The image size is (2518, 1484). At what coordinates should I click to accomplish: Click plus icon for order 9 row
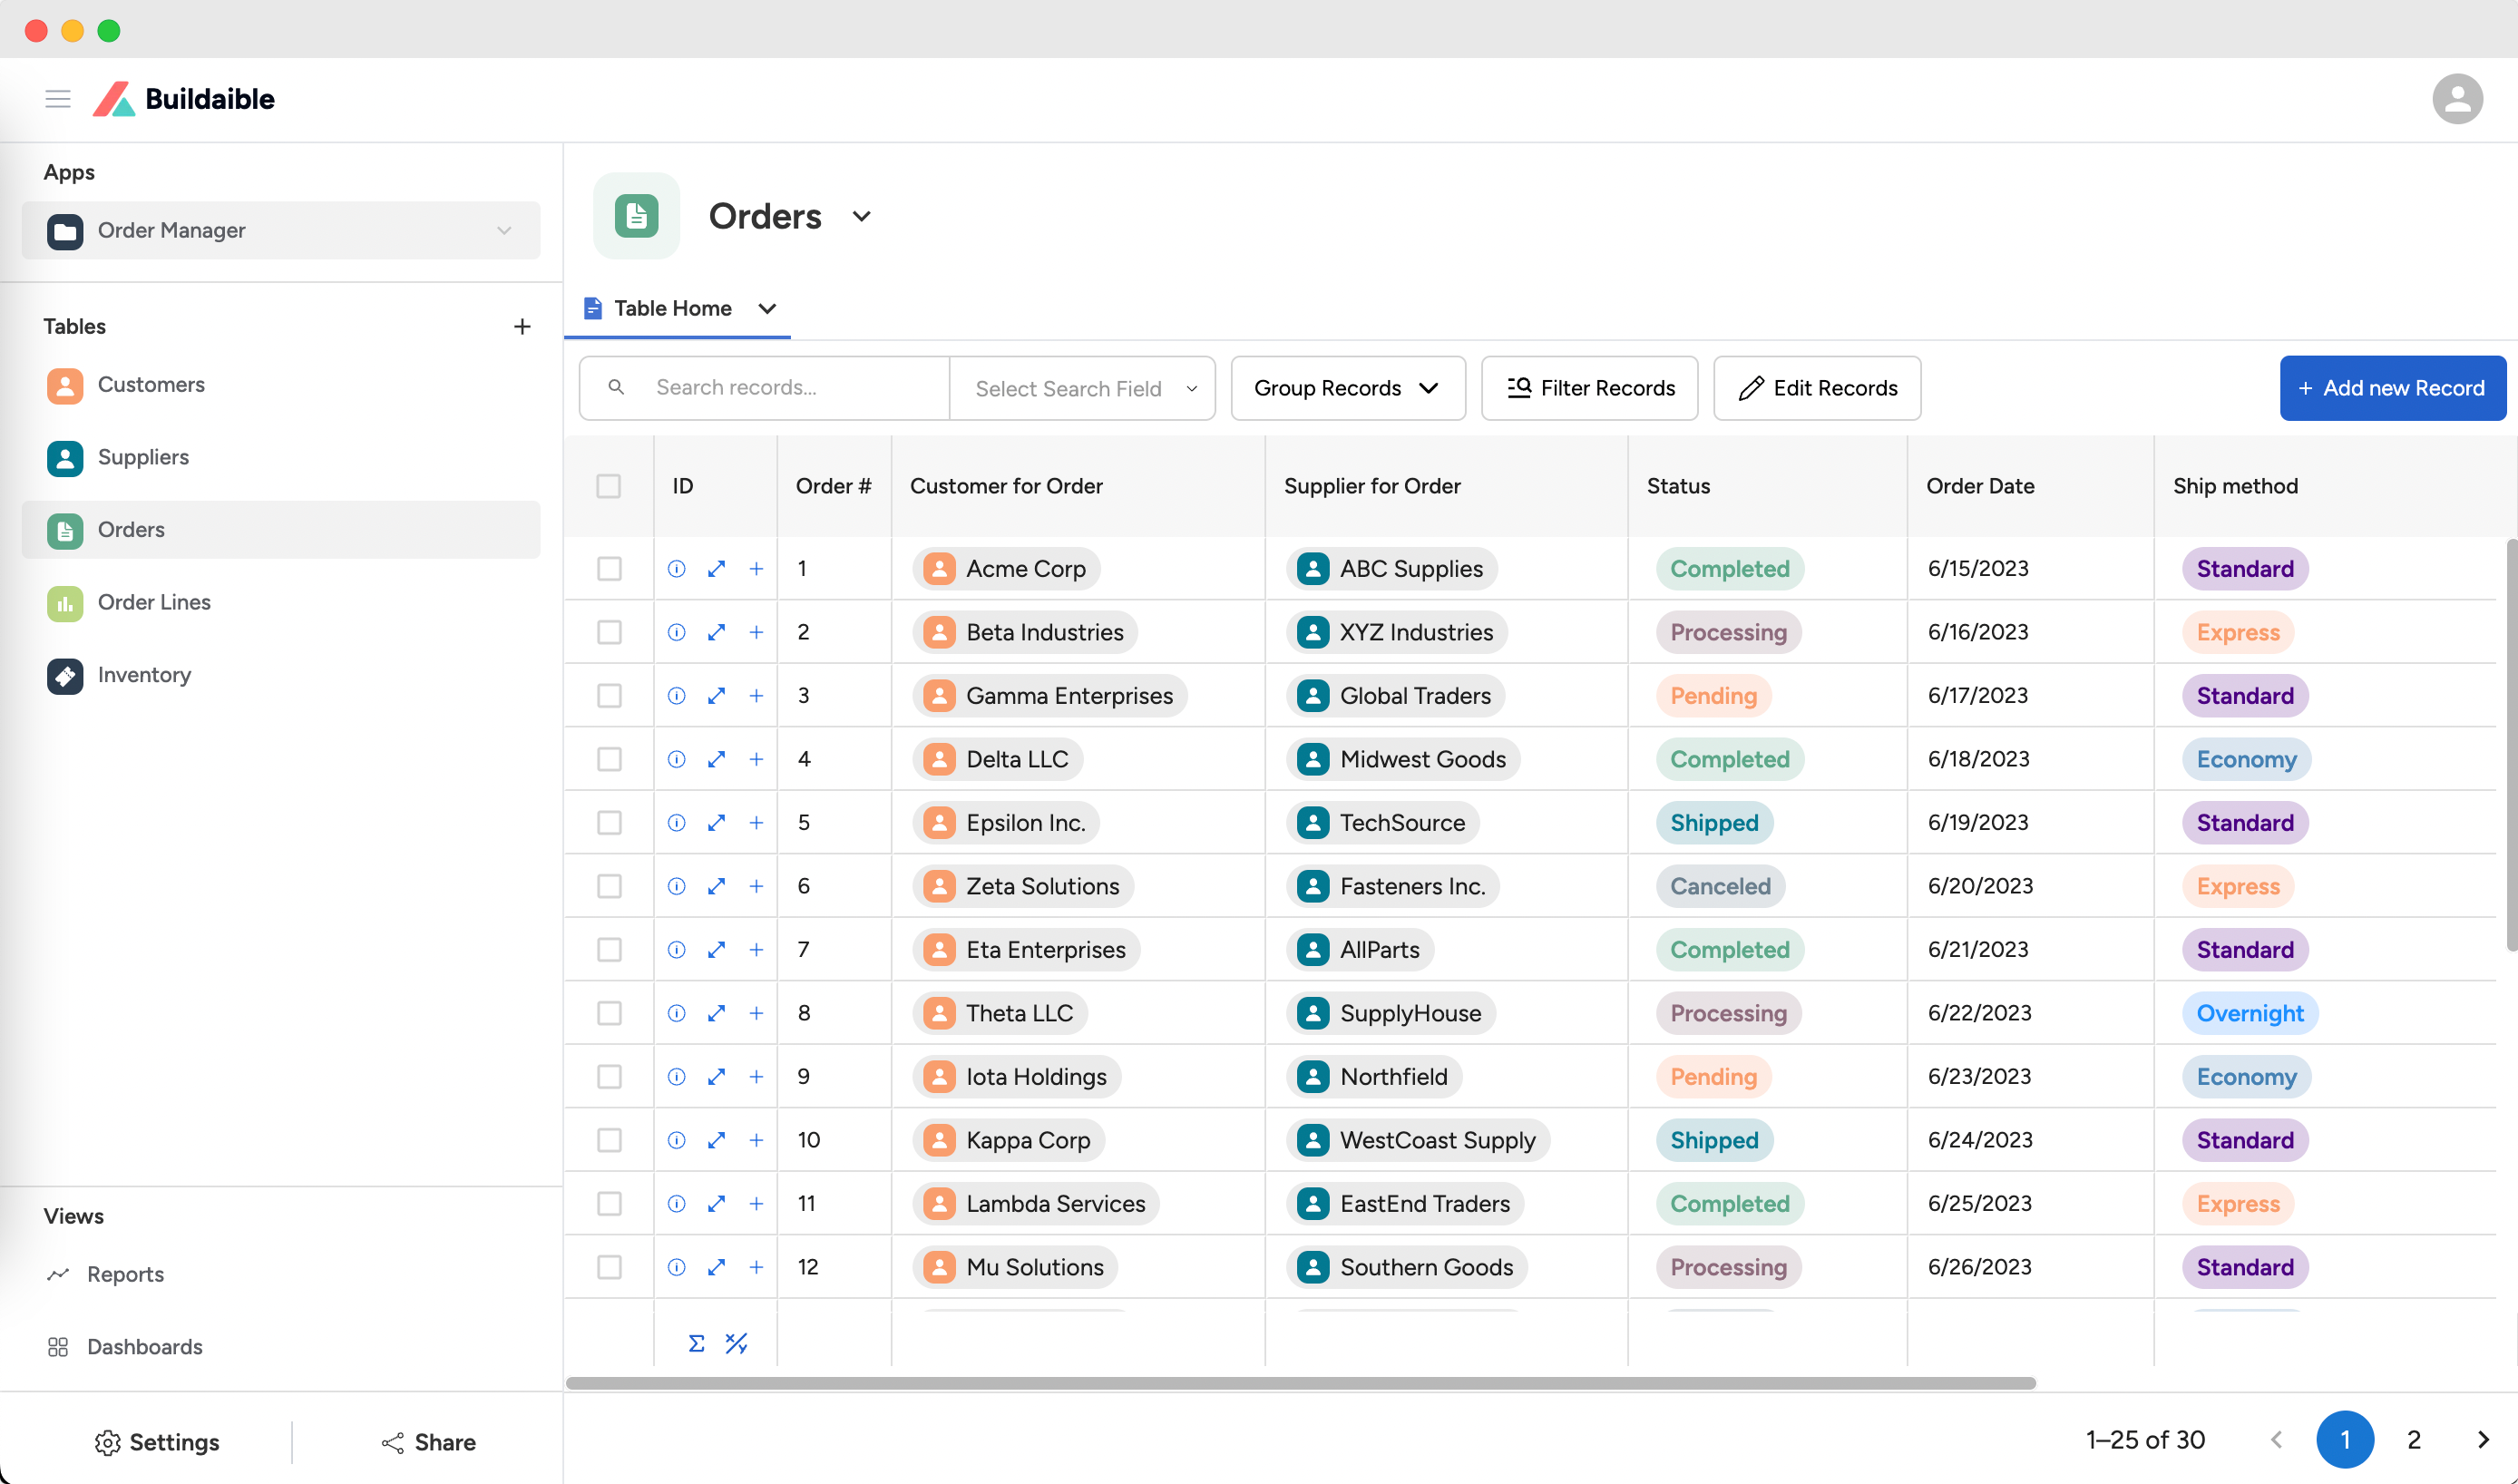coord(756,1077)
